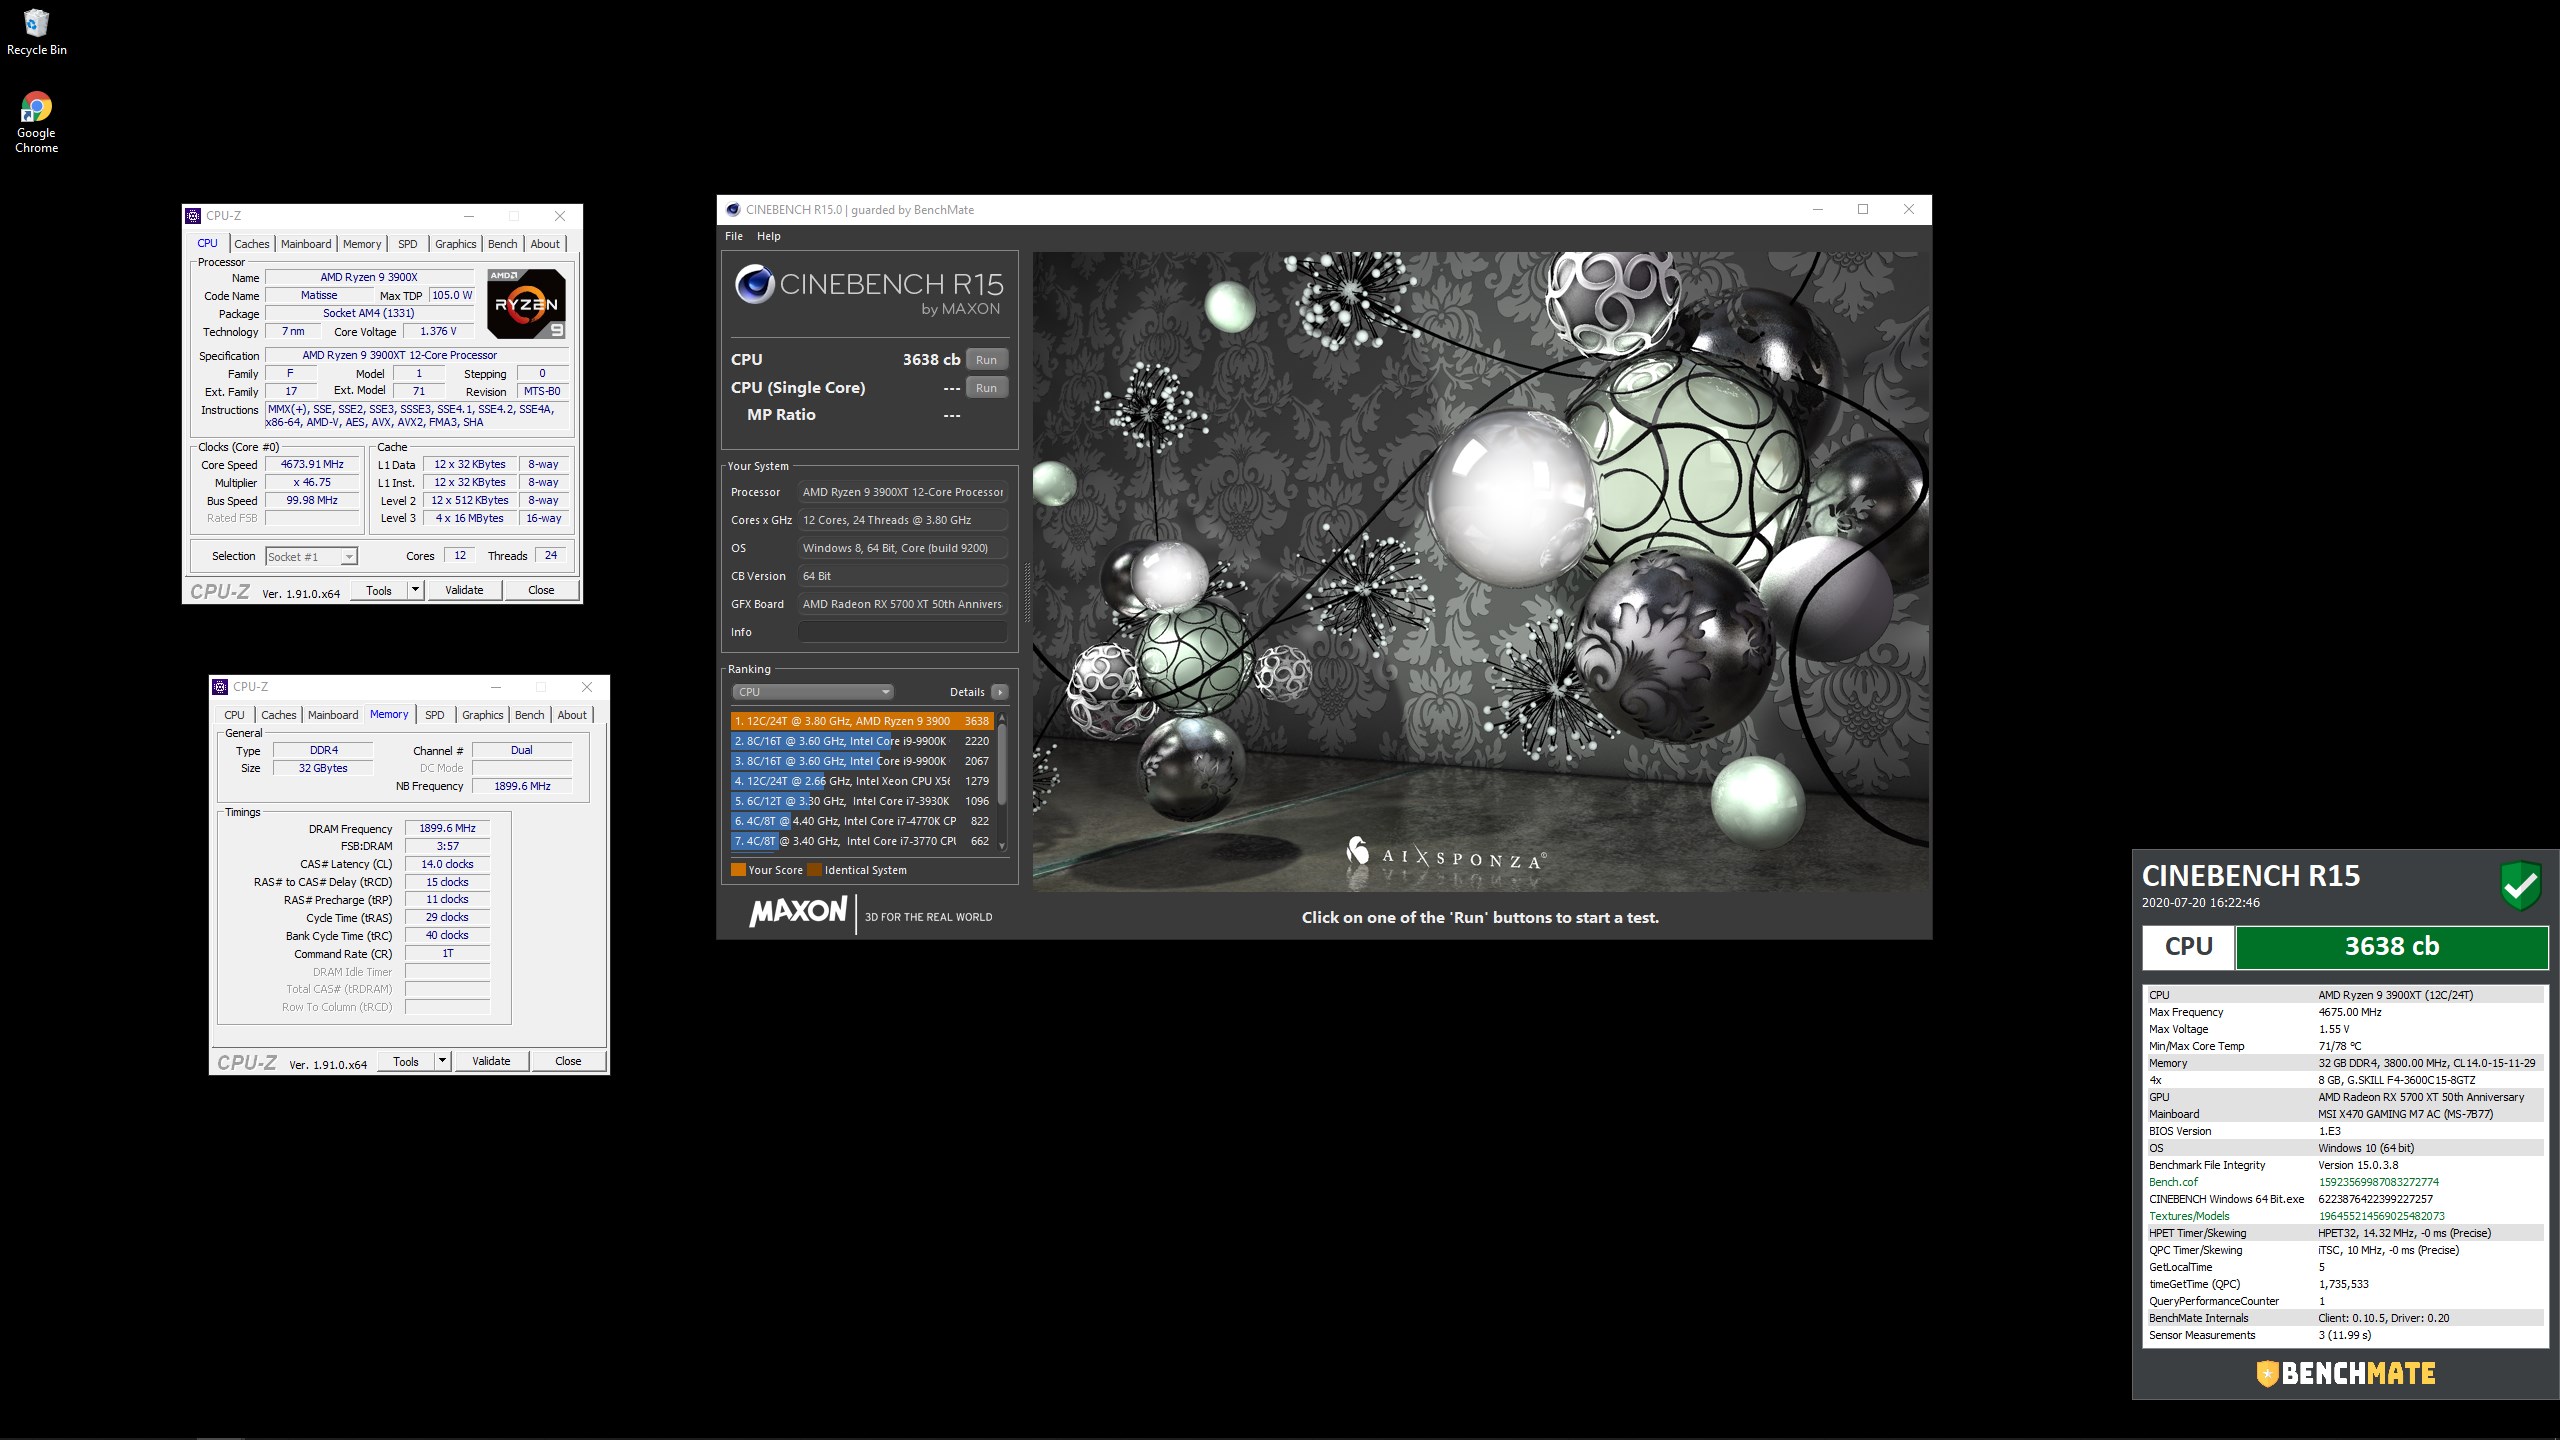This screenshot has height=1440, width=2560.
Task: Maximize the Cinebench window
Action: point(1863,209)
